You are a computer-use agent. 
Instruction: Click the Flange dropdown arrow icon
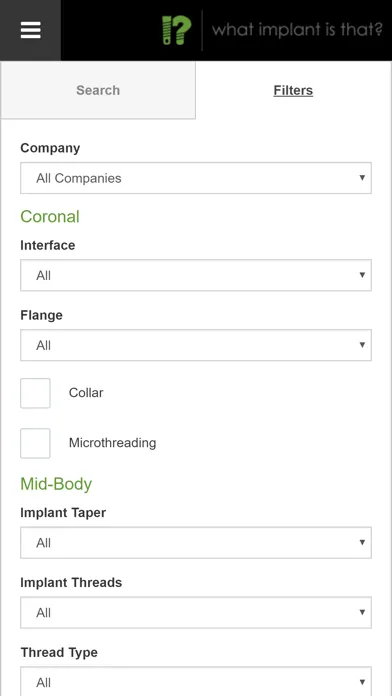pos(362,345)
